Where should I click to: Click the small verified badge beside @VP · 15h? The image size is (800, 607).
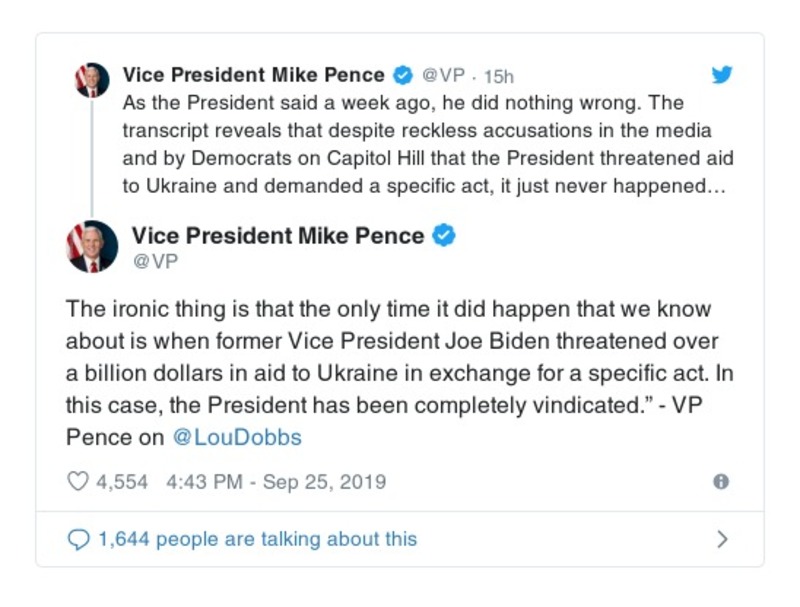click(x=402, y=75)
